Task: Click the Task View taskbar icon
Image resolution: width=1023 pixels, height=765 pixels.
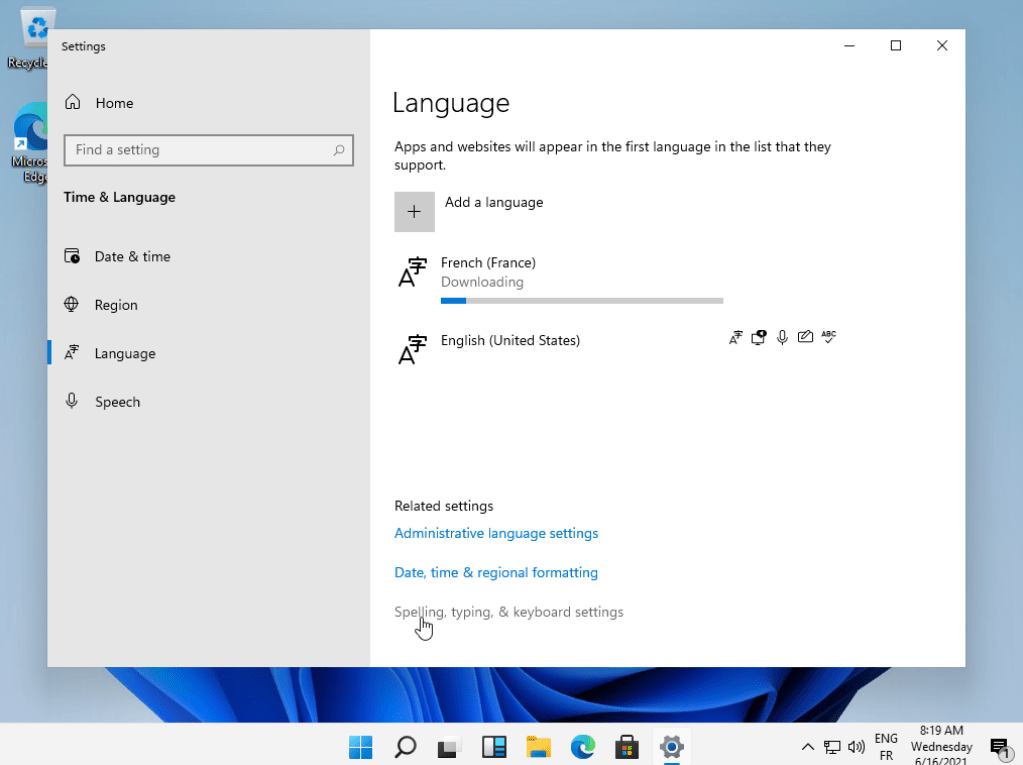Action: pos(449,747)
